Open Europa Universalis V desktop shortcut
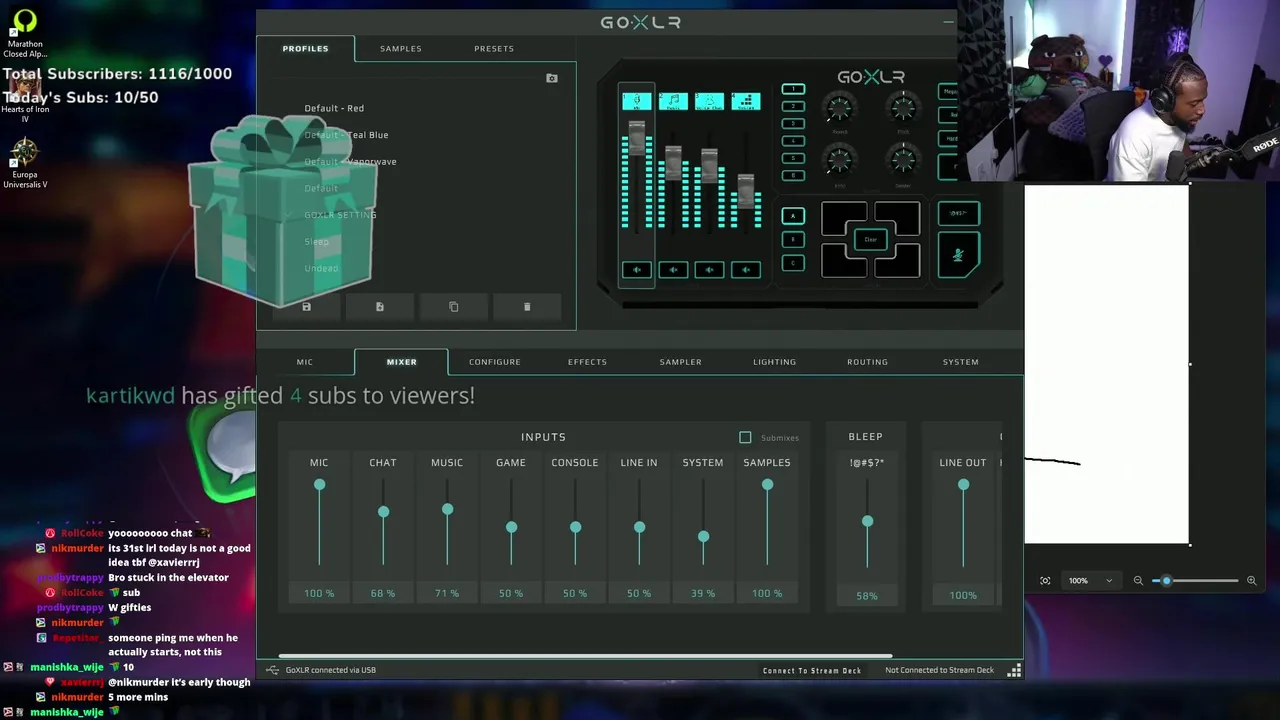The image size is (1280, 720). pos(25,162)
